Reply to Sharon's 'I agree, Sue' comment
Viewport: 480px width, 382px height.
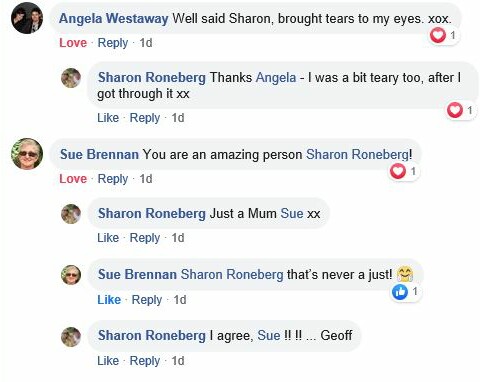coord(145,361)
